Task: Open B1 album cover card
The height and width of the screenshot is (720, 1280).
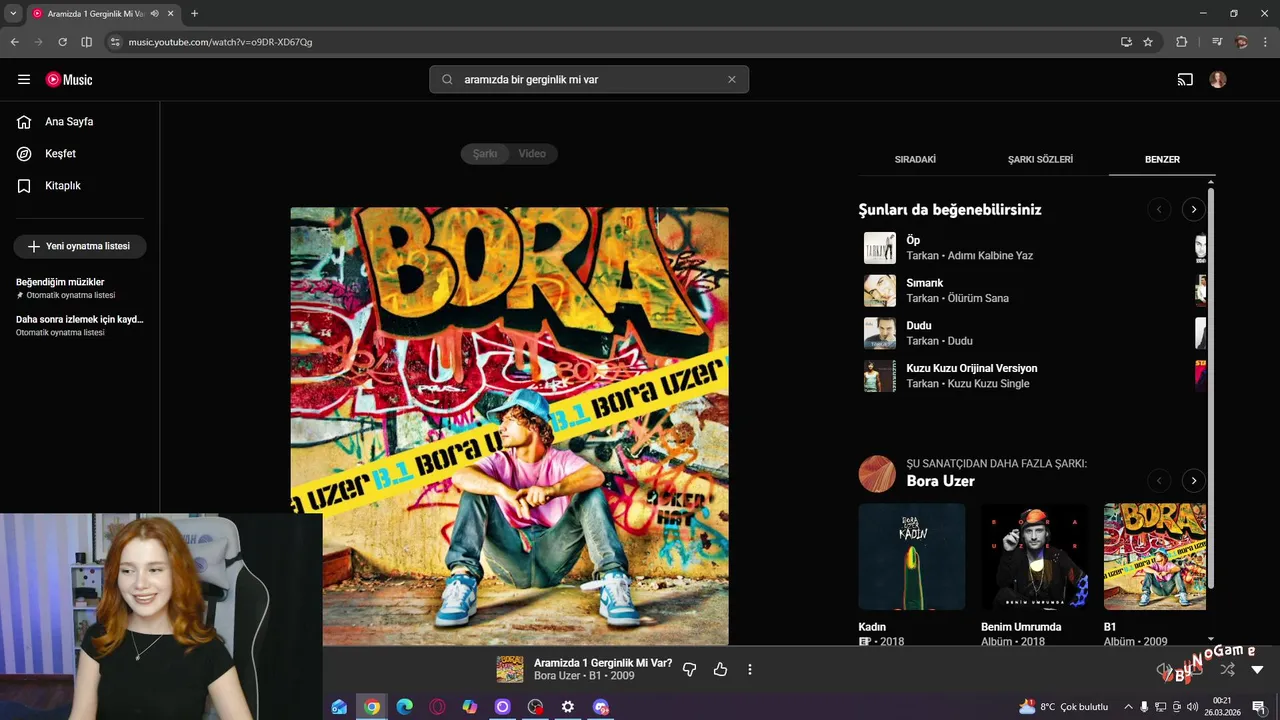Action: [1155, 557]
